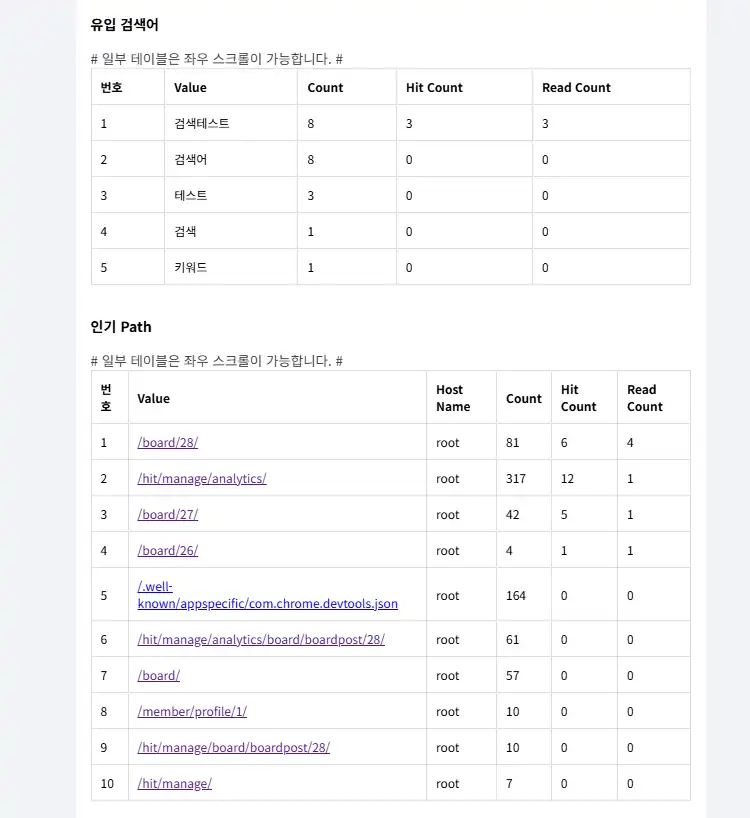
Task: Click the /board/27/ path link
Action: point(167,514)
